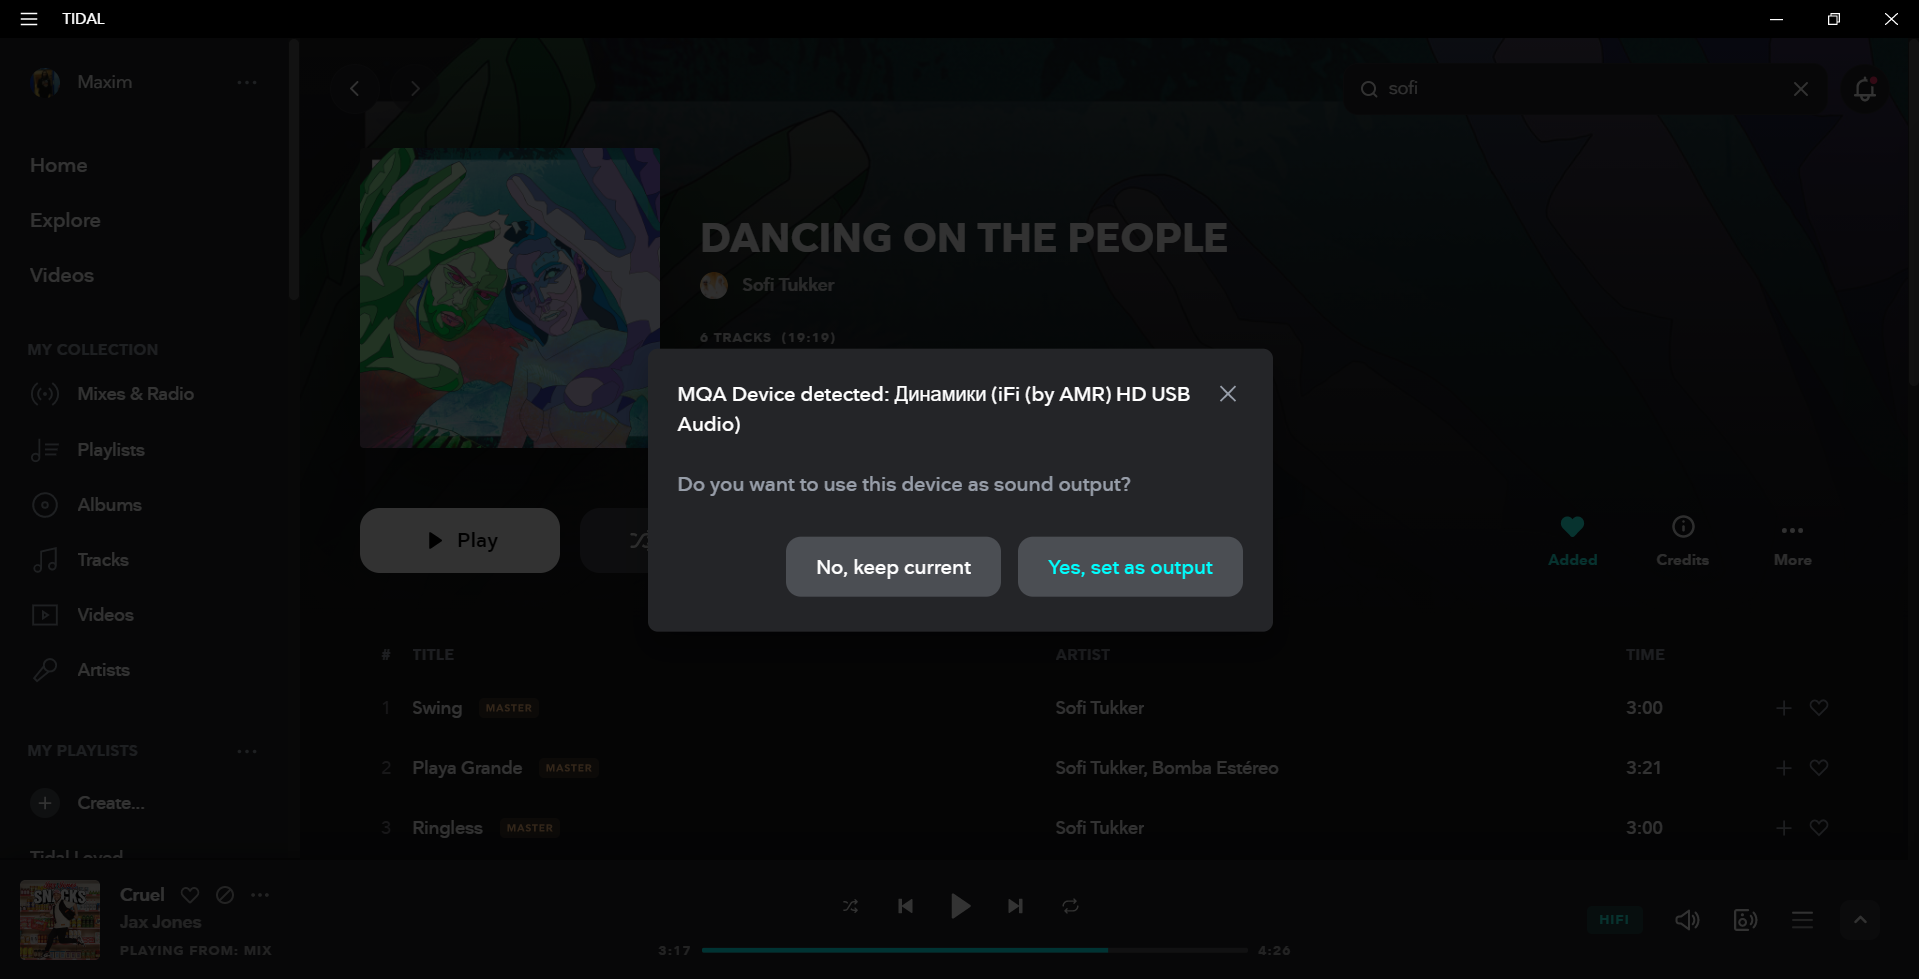
Task: Shuffle the album with the shuffle button
Action: [x=615, y=540]
